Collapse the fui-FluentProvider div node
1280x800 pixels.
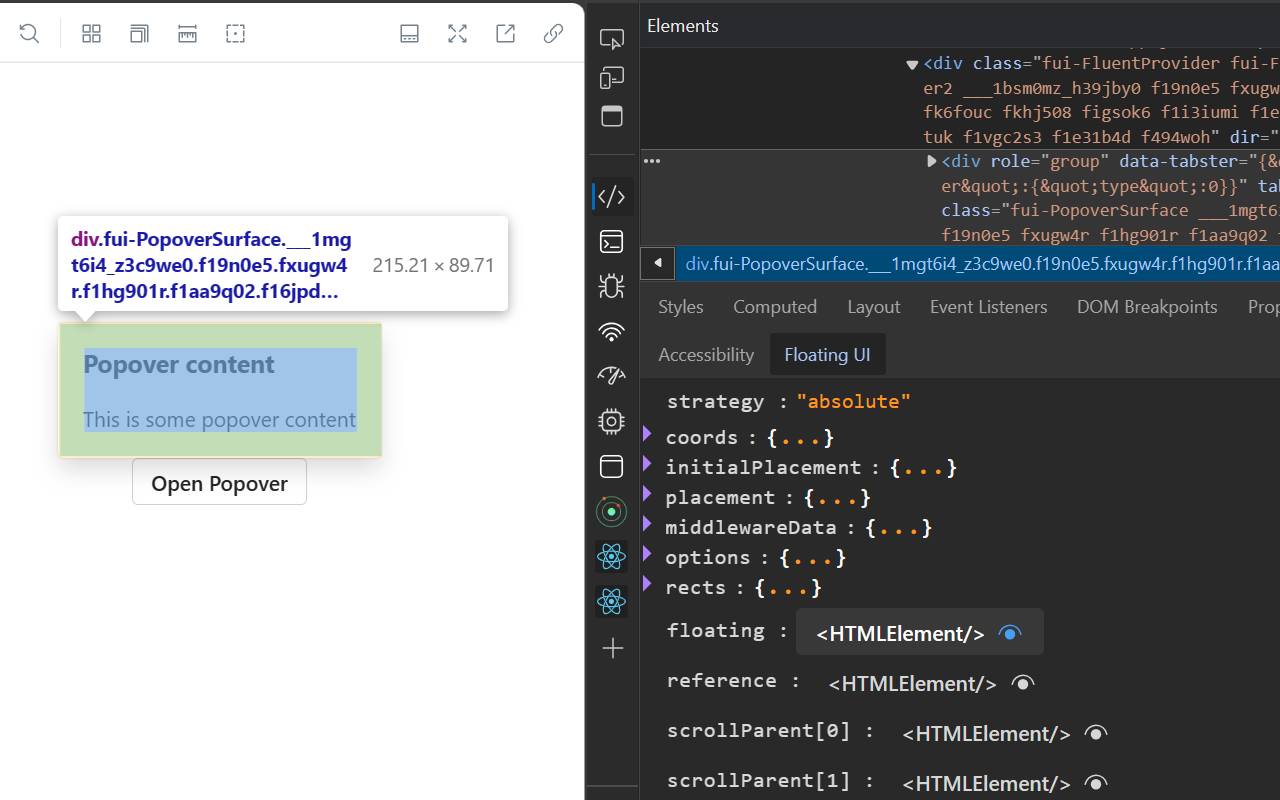point(912,64)
